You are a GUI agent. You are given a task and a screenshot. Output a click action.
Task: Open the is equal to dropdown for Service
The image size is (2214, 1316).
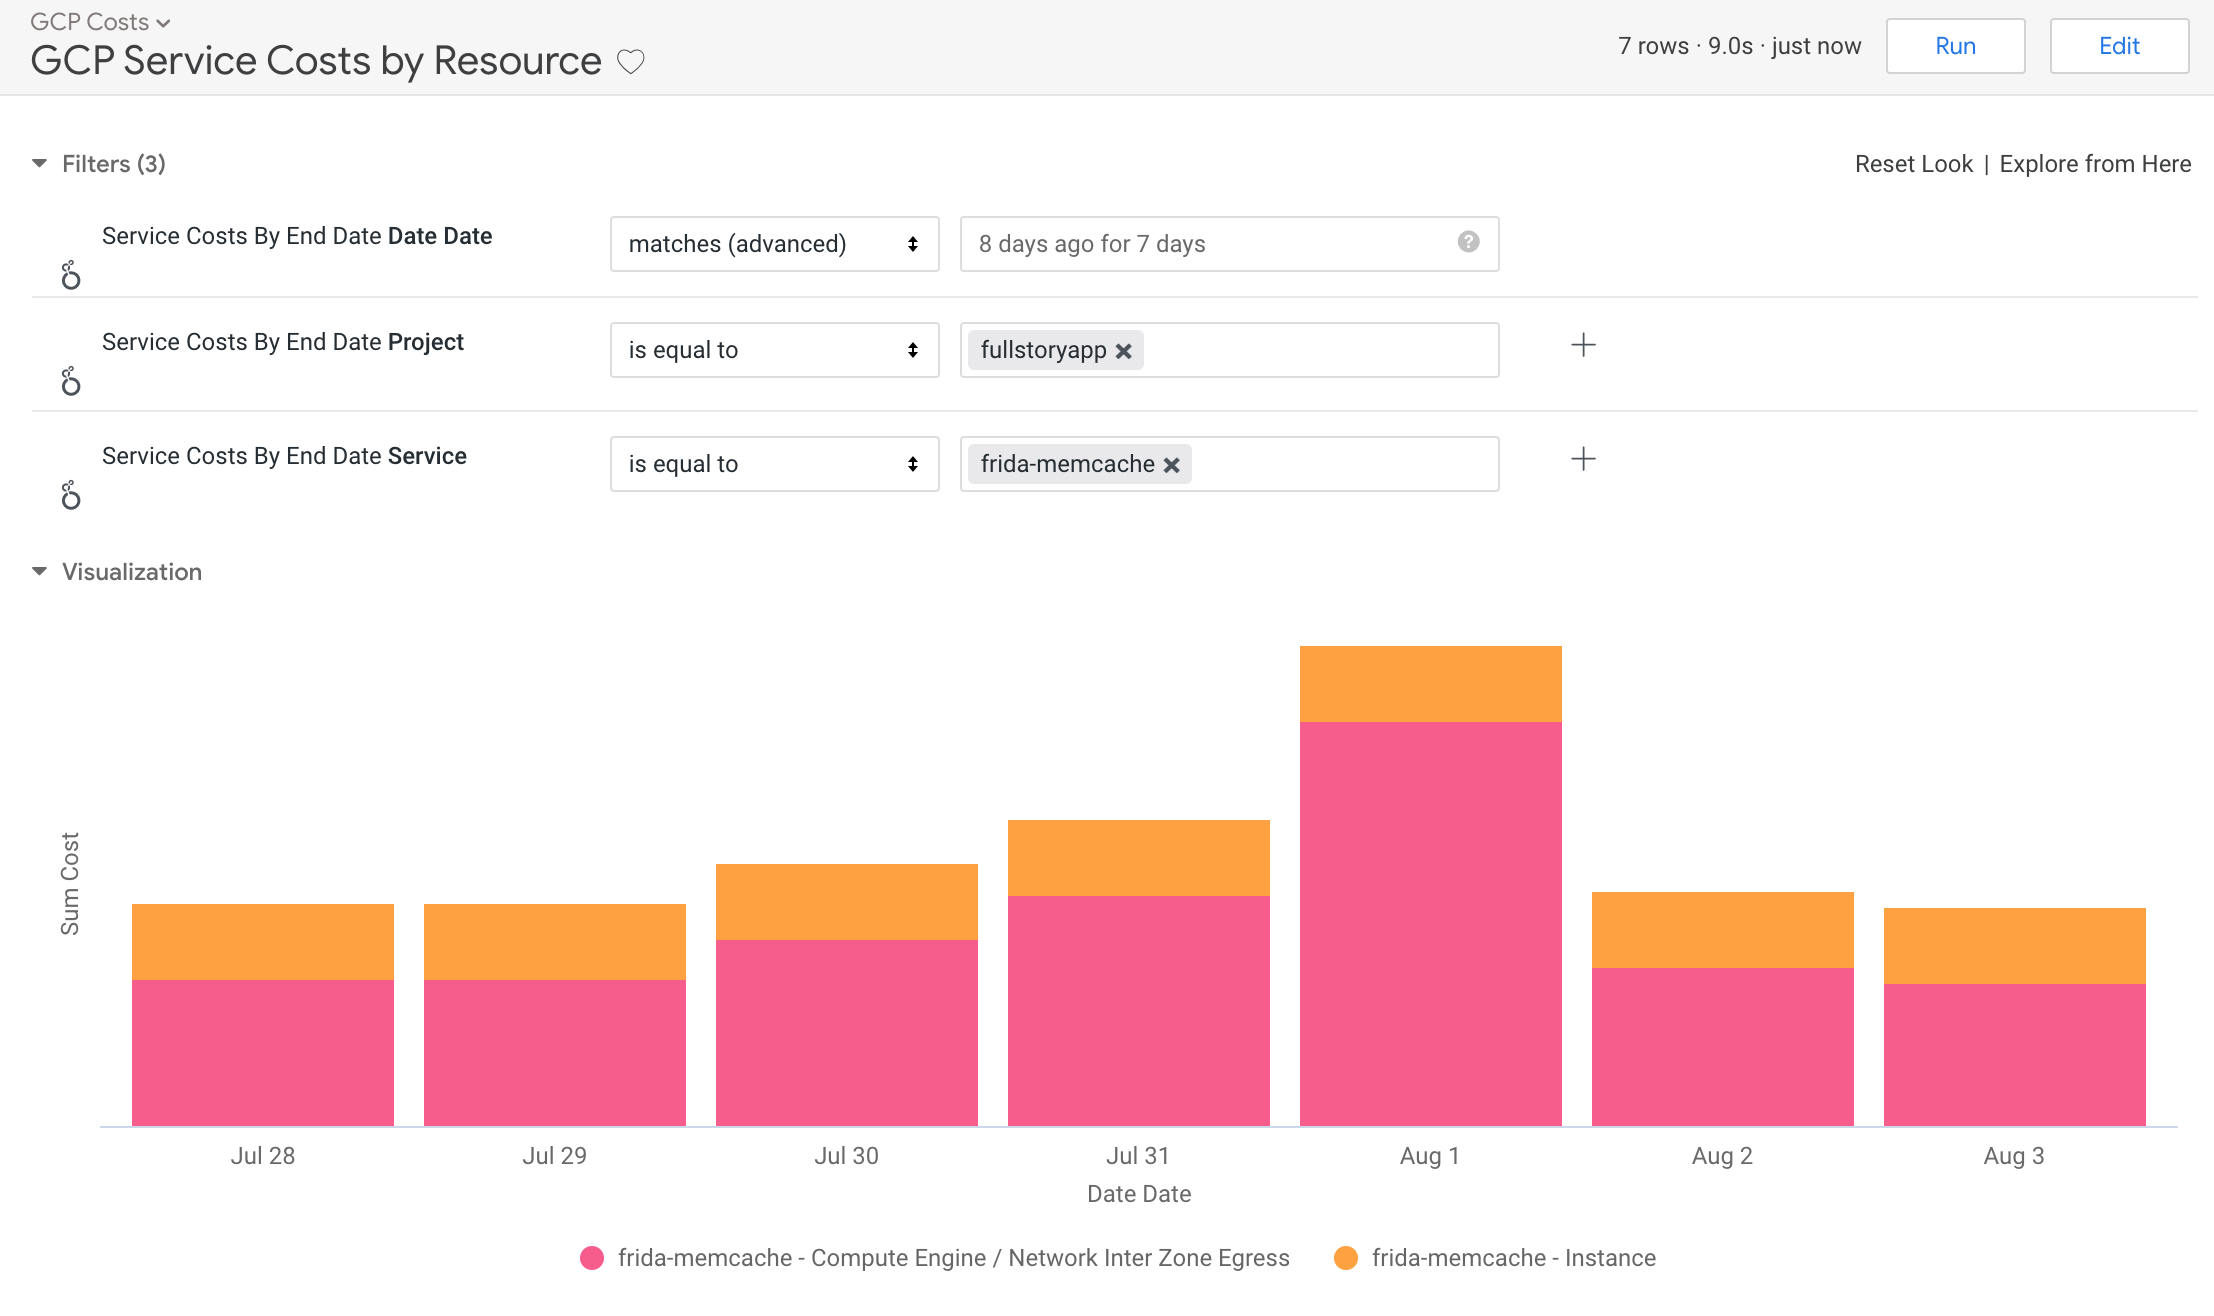(x=774, y=463)
